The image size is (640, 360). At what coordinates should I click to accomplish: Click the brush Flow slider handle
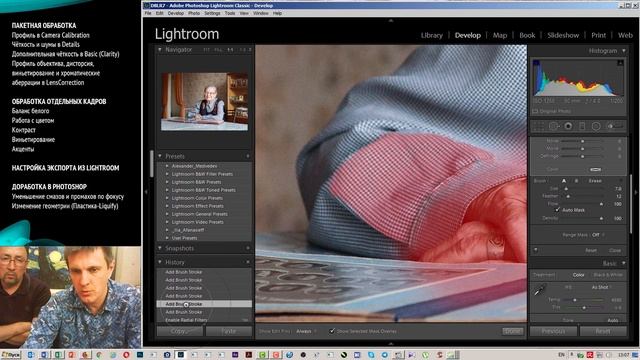tap(601, 204)
